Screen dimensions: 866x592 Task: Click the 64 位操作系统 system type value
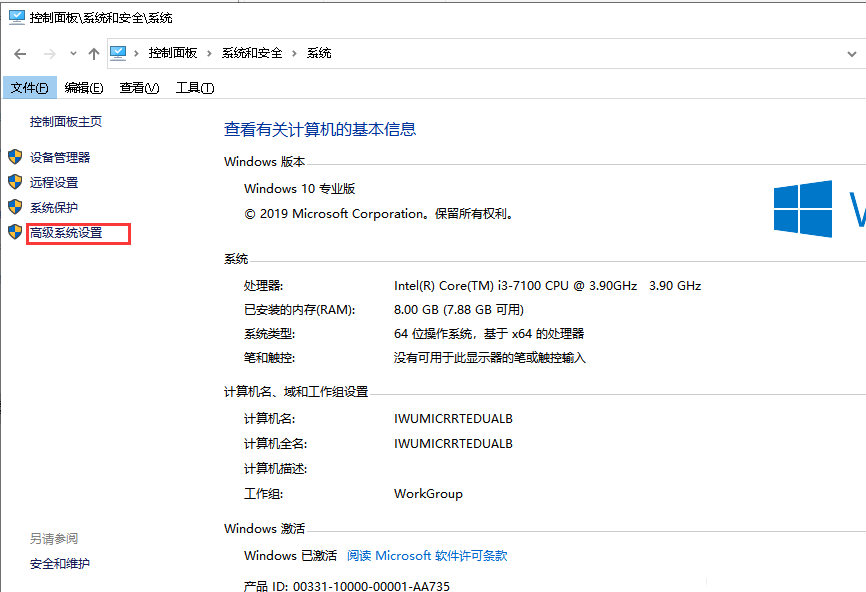click(x=489, y=334)
